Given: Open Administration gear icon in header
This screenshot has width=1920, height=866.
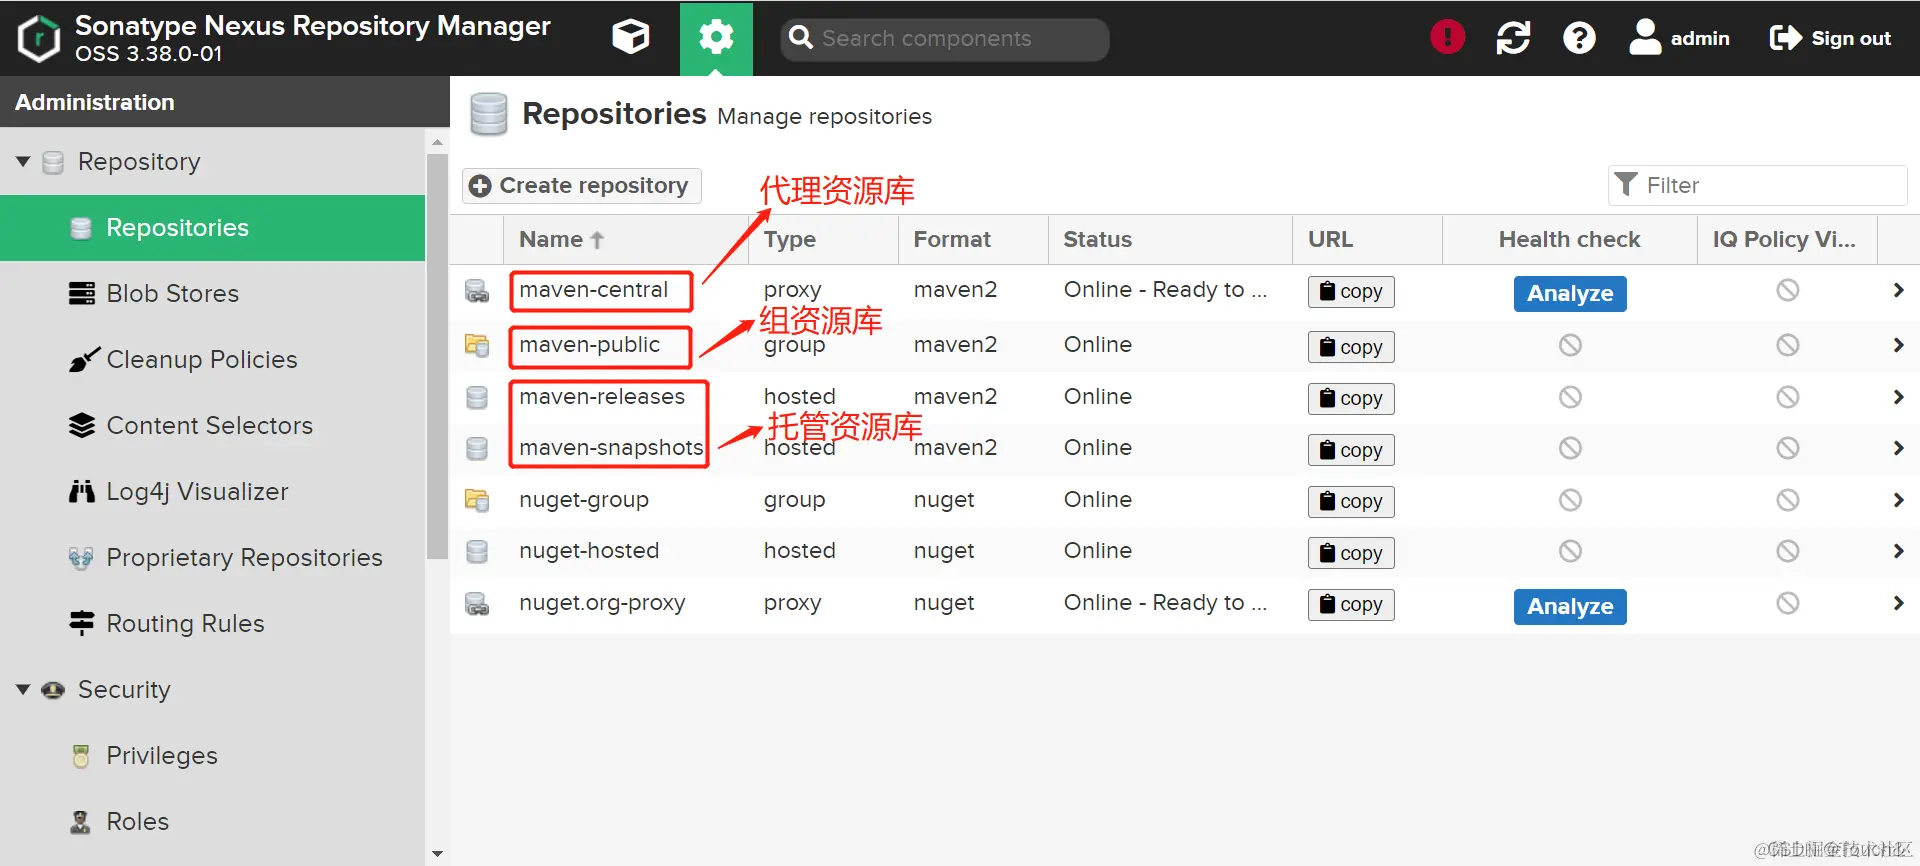Looking at the screenshot, I should 716,38.
